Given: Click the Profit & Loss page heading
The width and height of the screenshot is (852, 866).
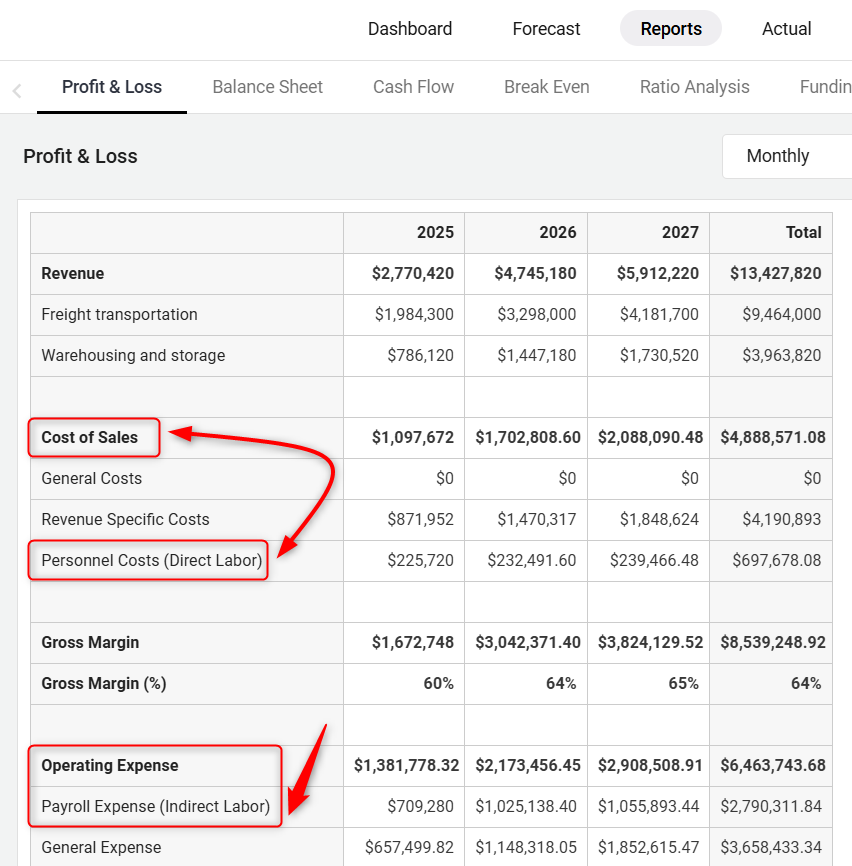Looking at the screenshot, I should (80, 156).
